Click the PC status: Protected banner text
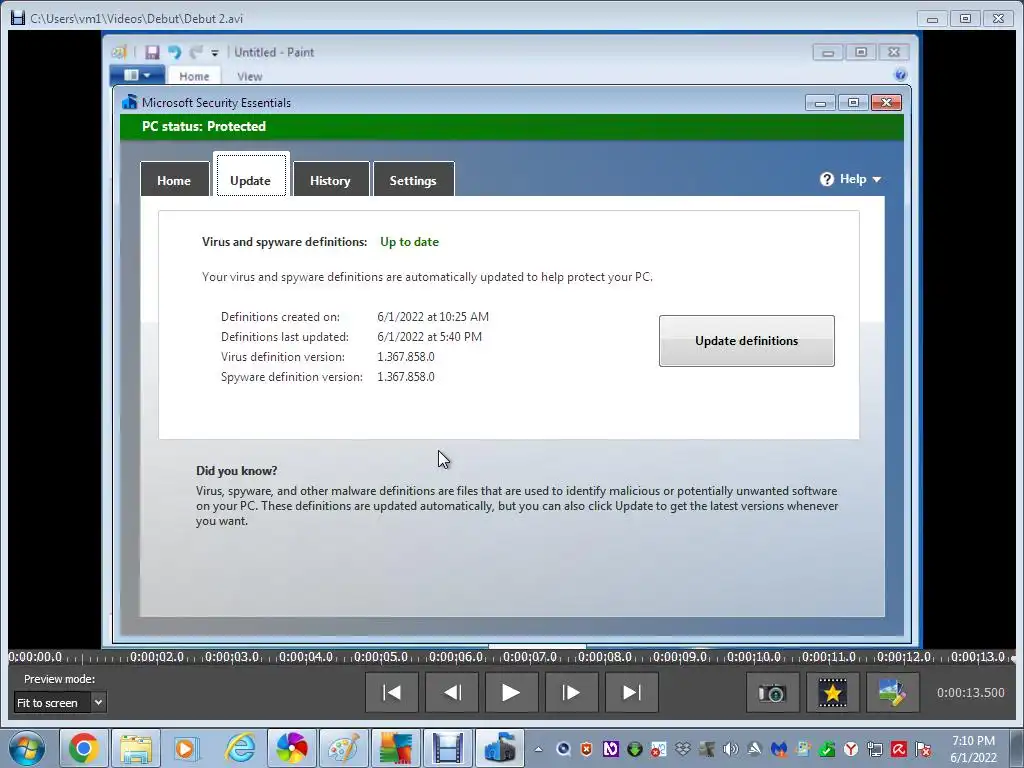1024x768 pixels. click(204, 126)
